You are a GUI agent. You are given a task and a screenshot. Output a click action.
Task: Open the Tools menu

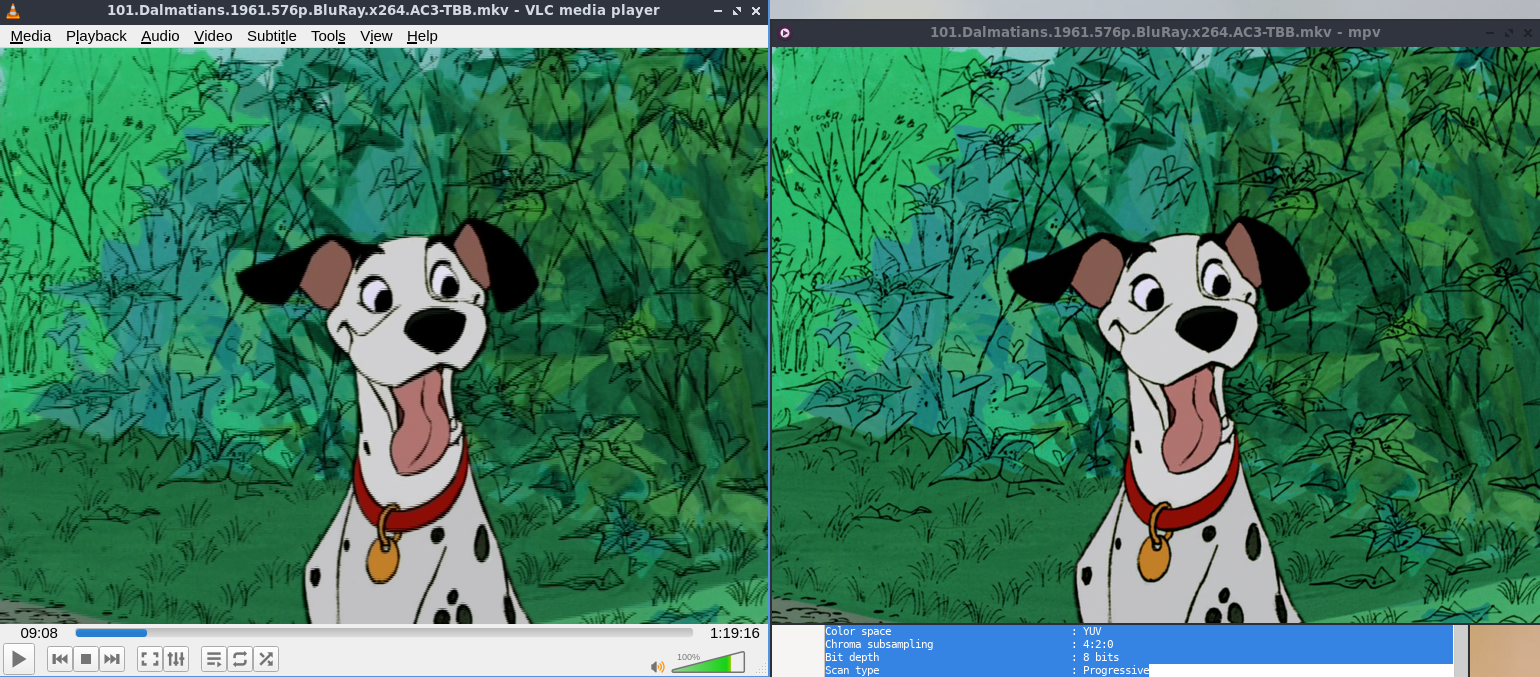[x=328, y=36]
